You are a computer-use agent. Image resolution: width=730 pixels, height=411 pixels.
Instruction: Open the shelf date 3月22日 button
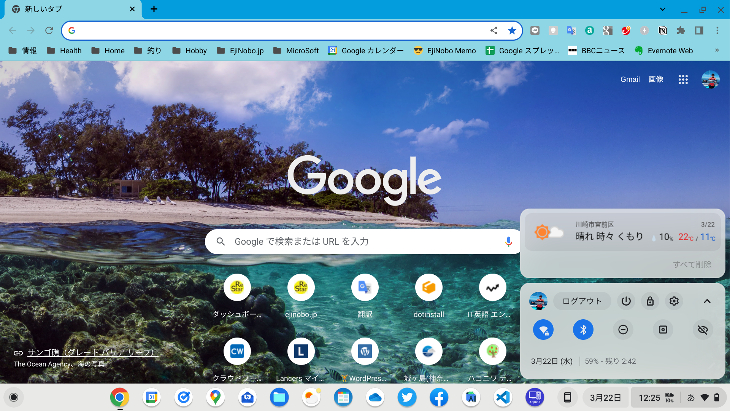(x=605, y=398)
